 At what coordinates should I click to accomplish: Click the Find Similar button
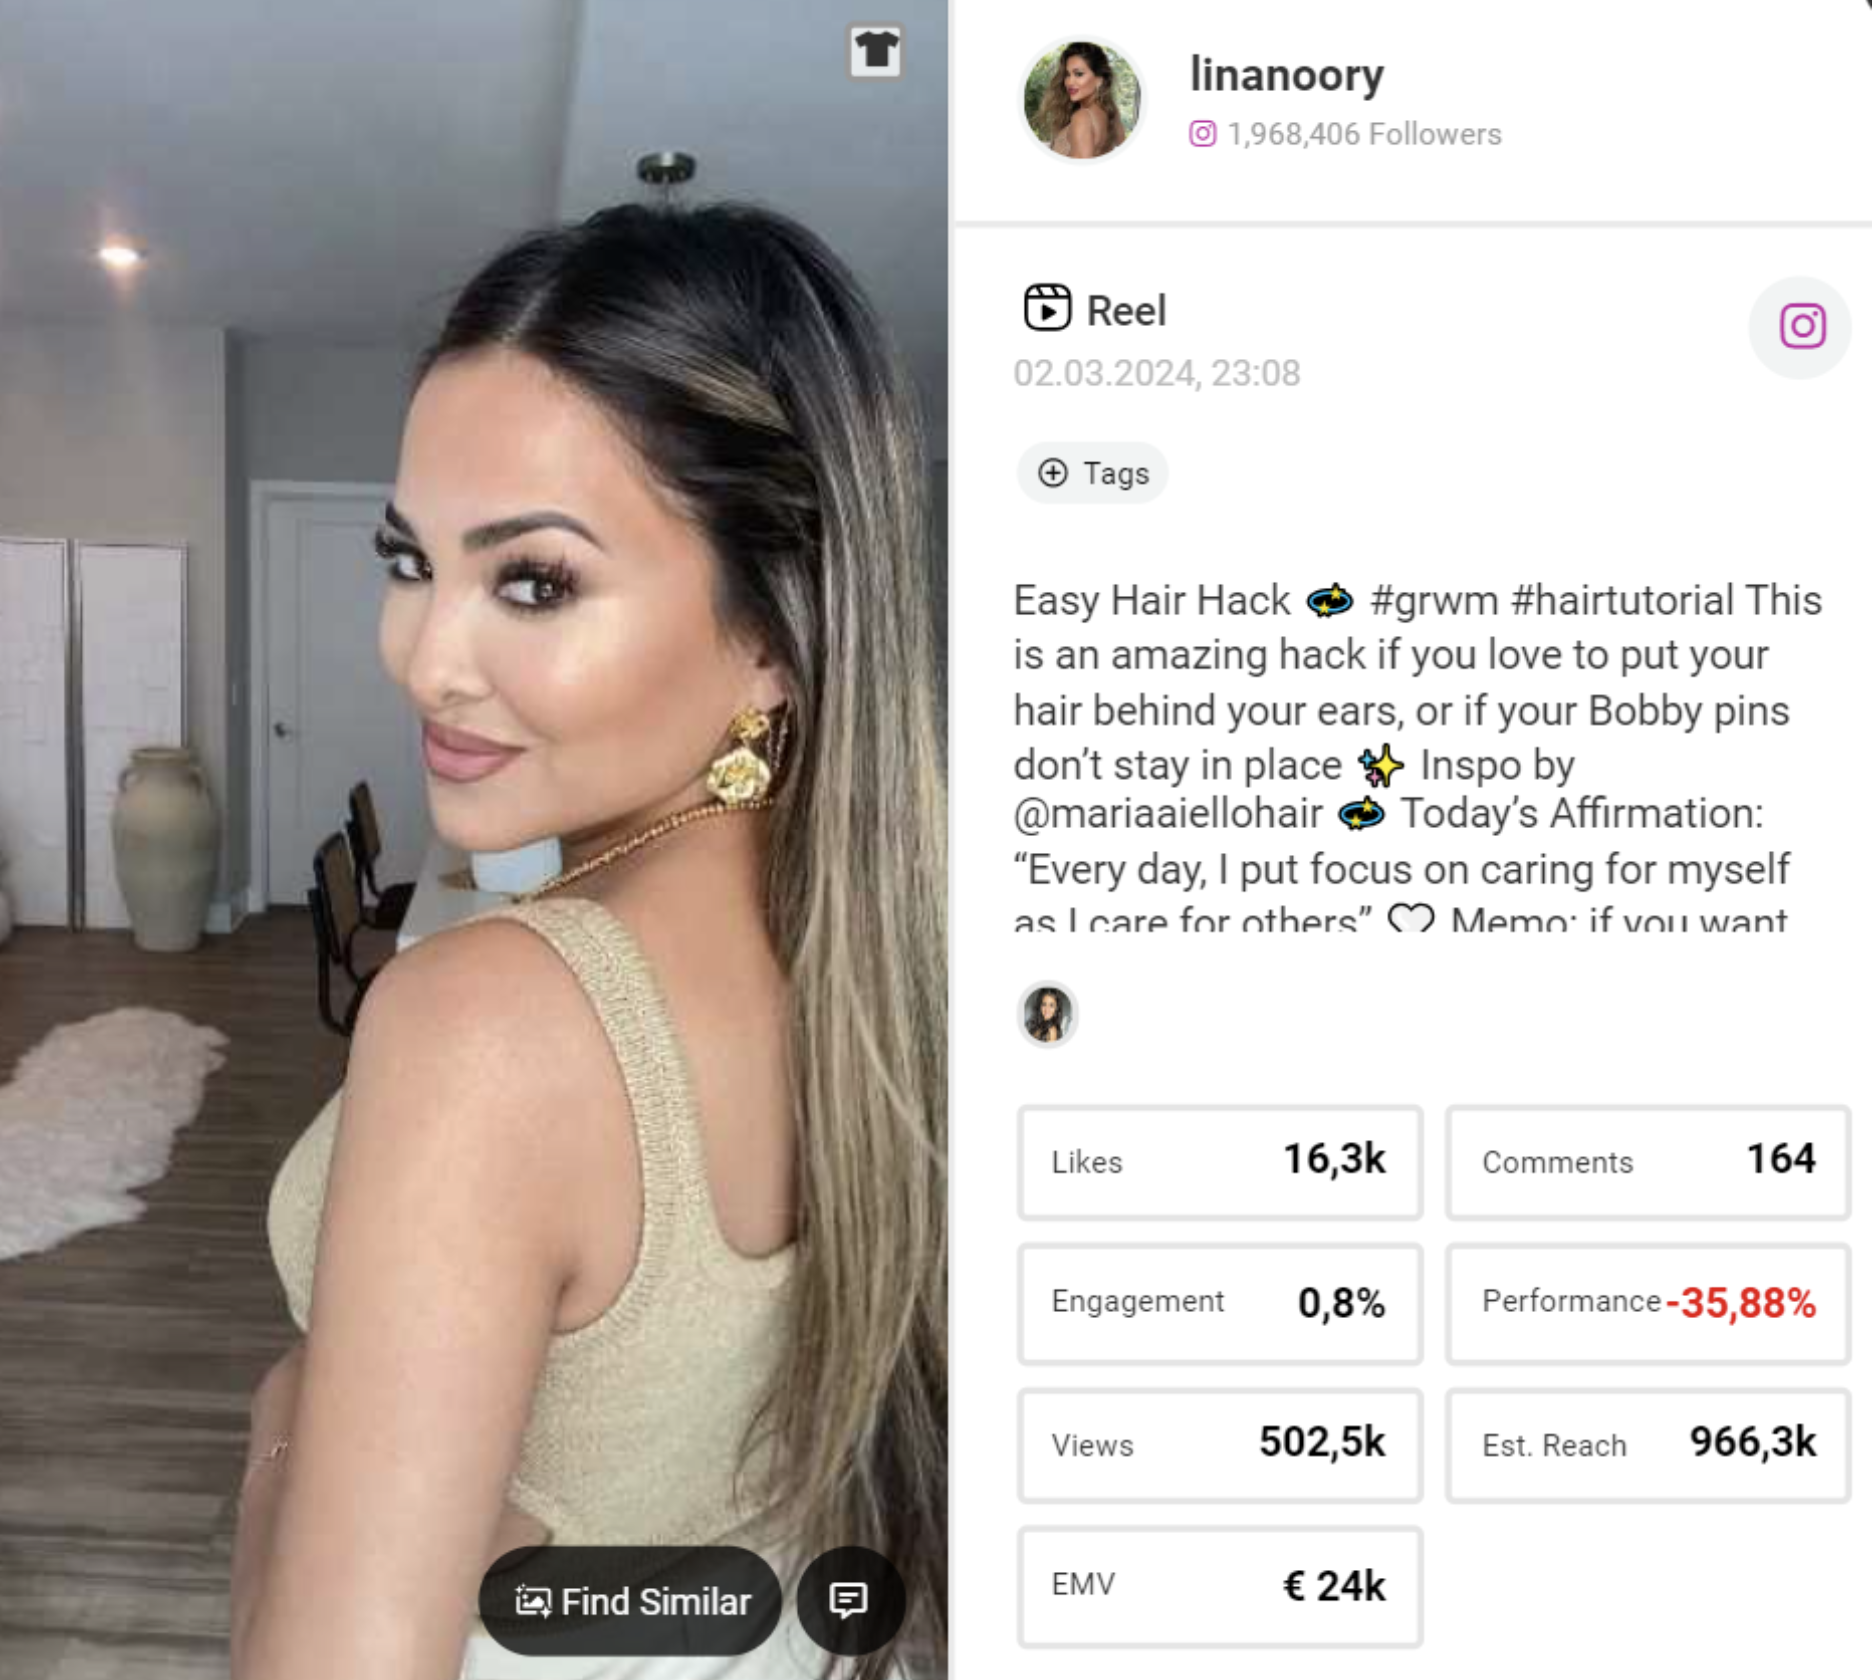[631, 1601]
